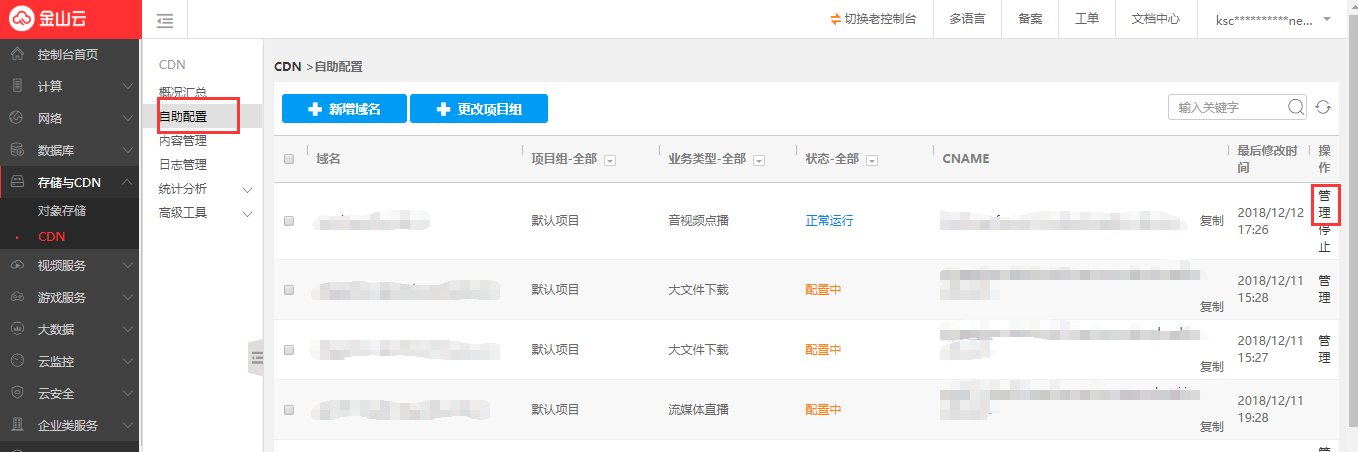Collapse sidebar using the hamburger menu icon
This screenshot has width=1358, height=452.
click(165, 20)
